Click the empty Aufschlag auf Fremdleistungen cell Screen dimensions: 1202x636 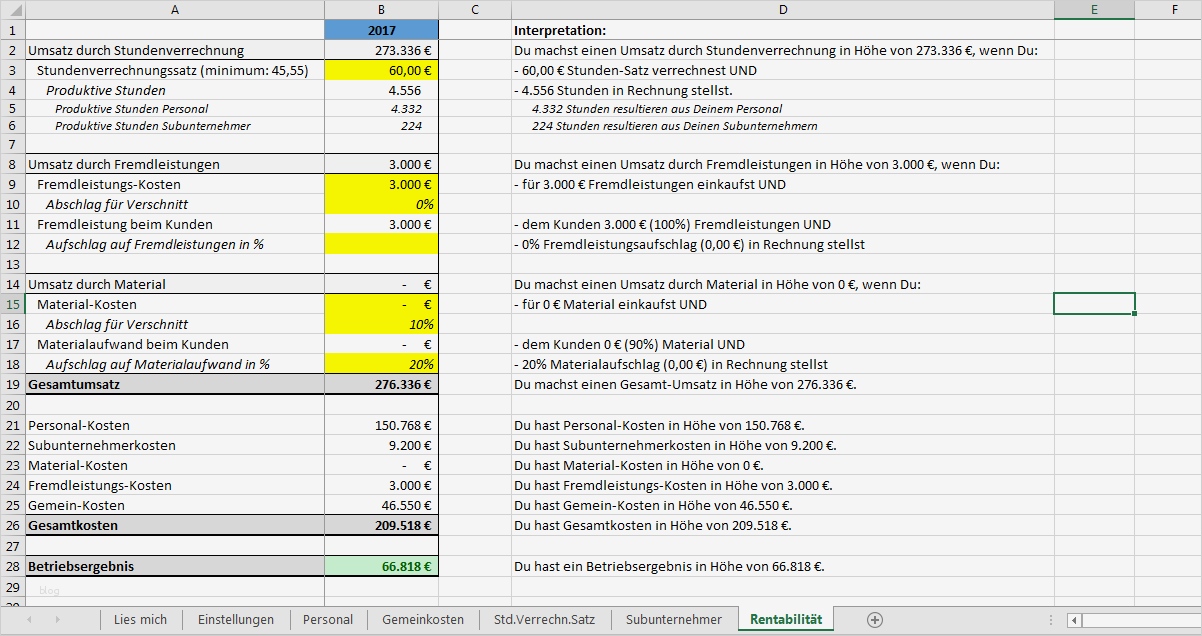(381, 244)
